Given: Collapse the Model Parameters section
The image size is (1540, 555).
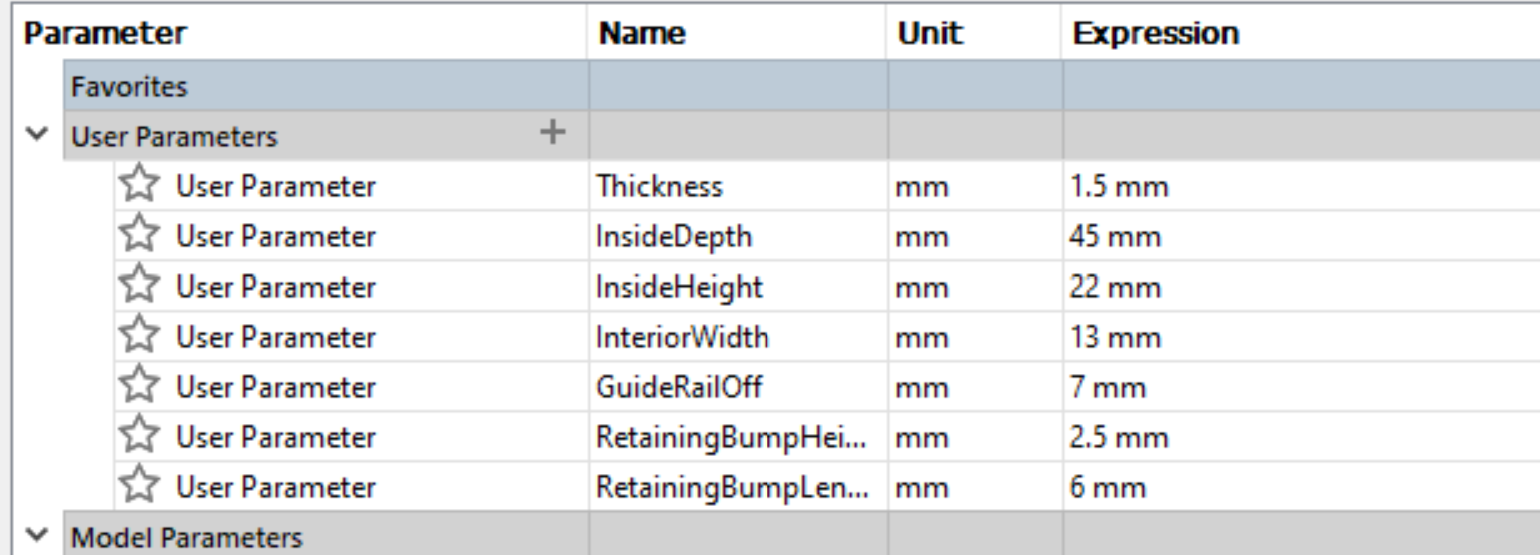Looking at the screenshot, I should point(38,537).
